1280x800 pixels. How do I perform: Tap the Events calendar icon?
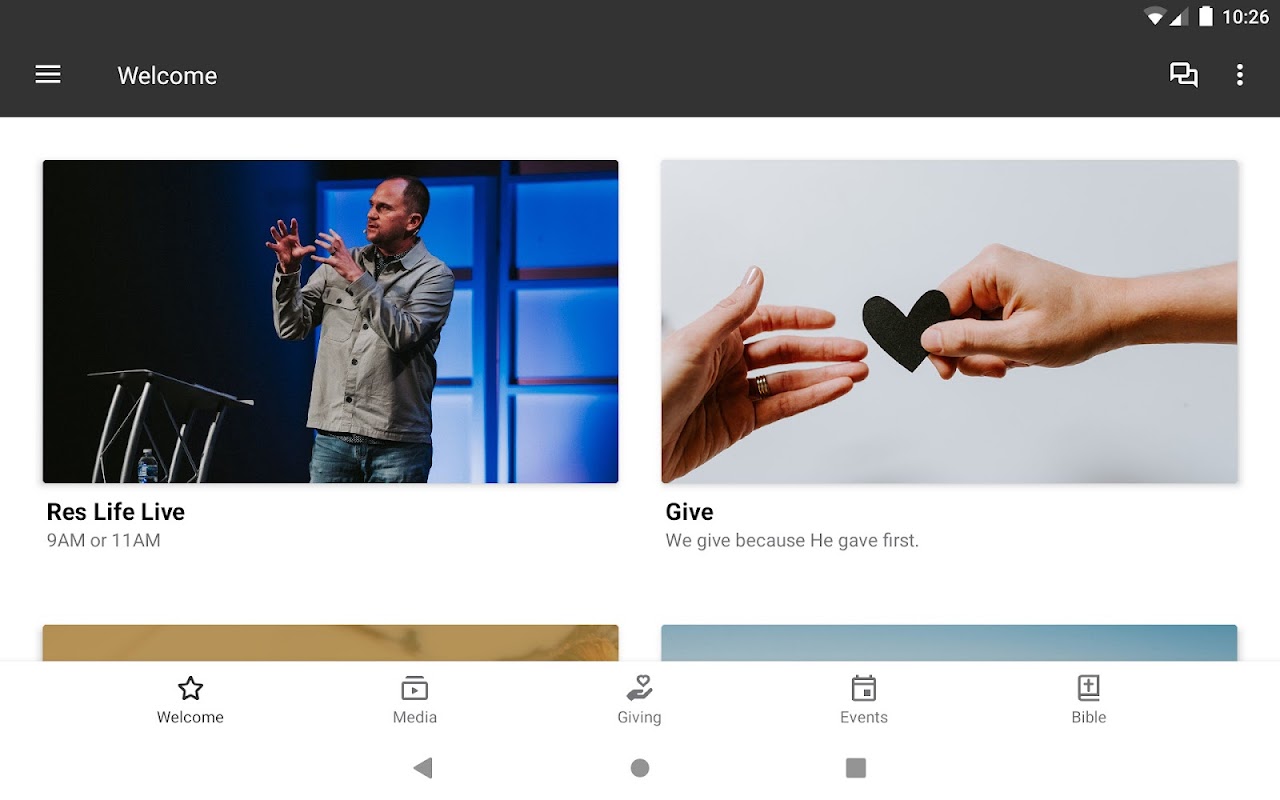[x=864, y=688]
